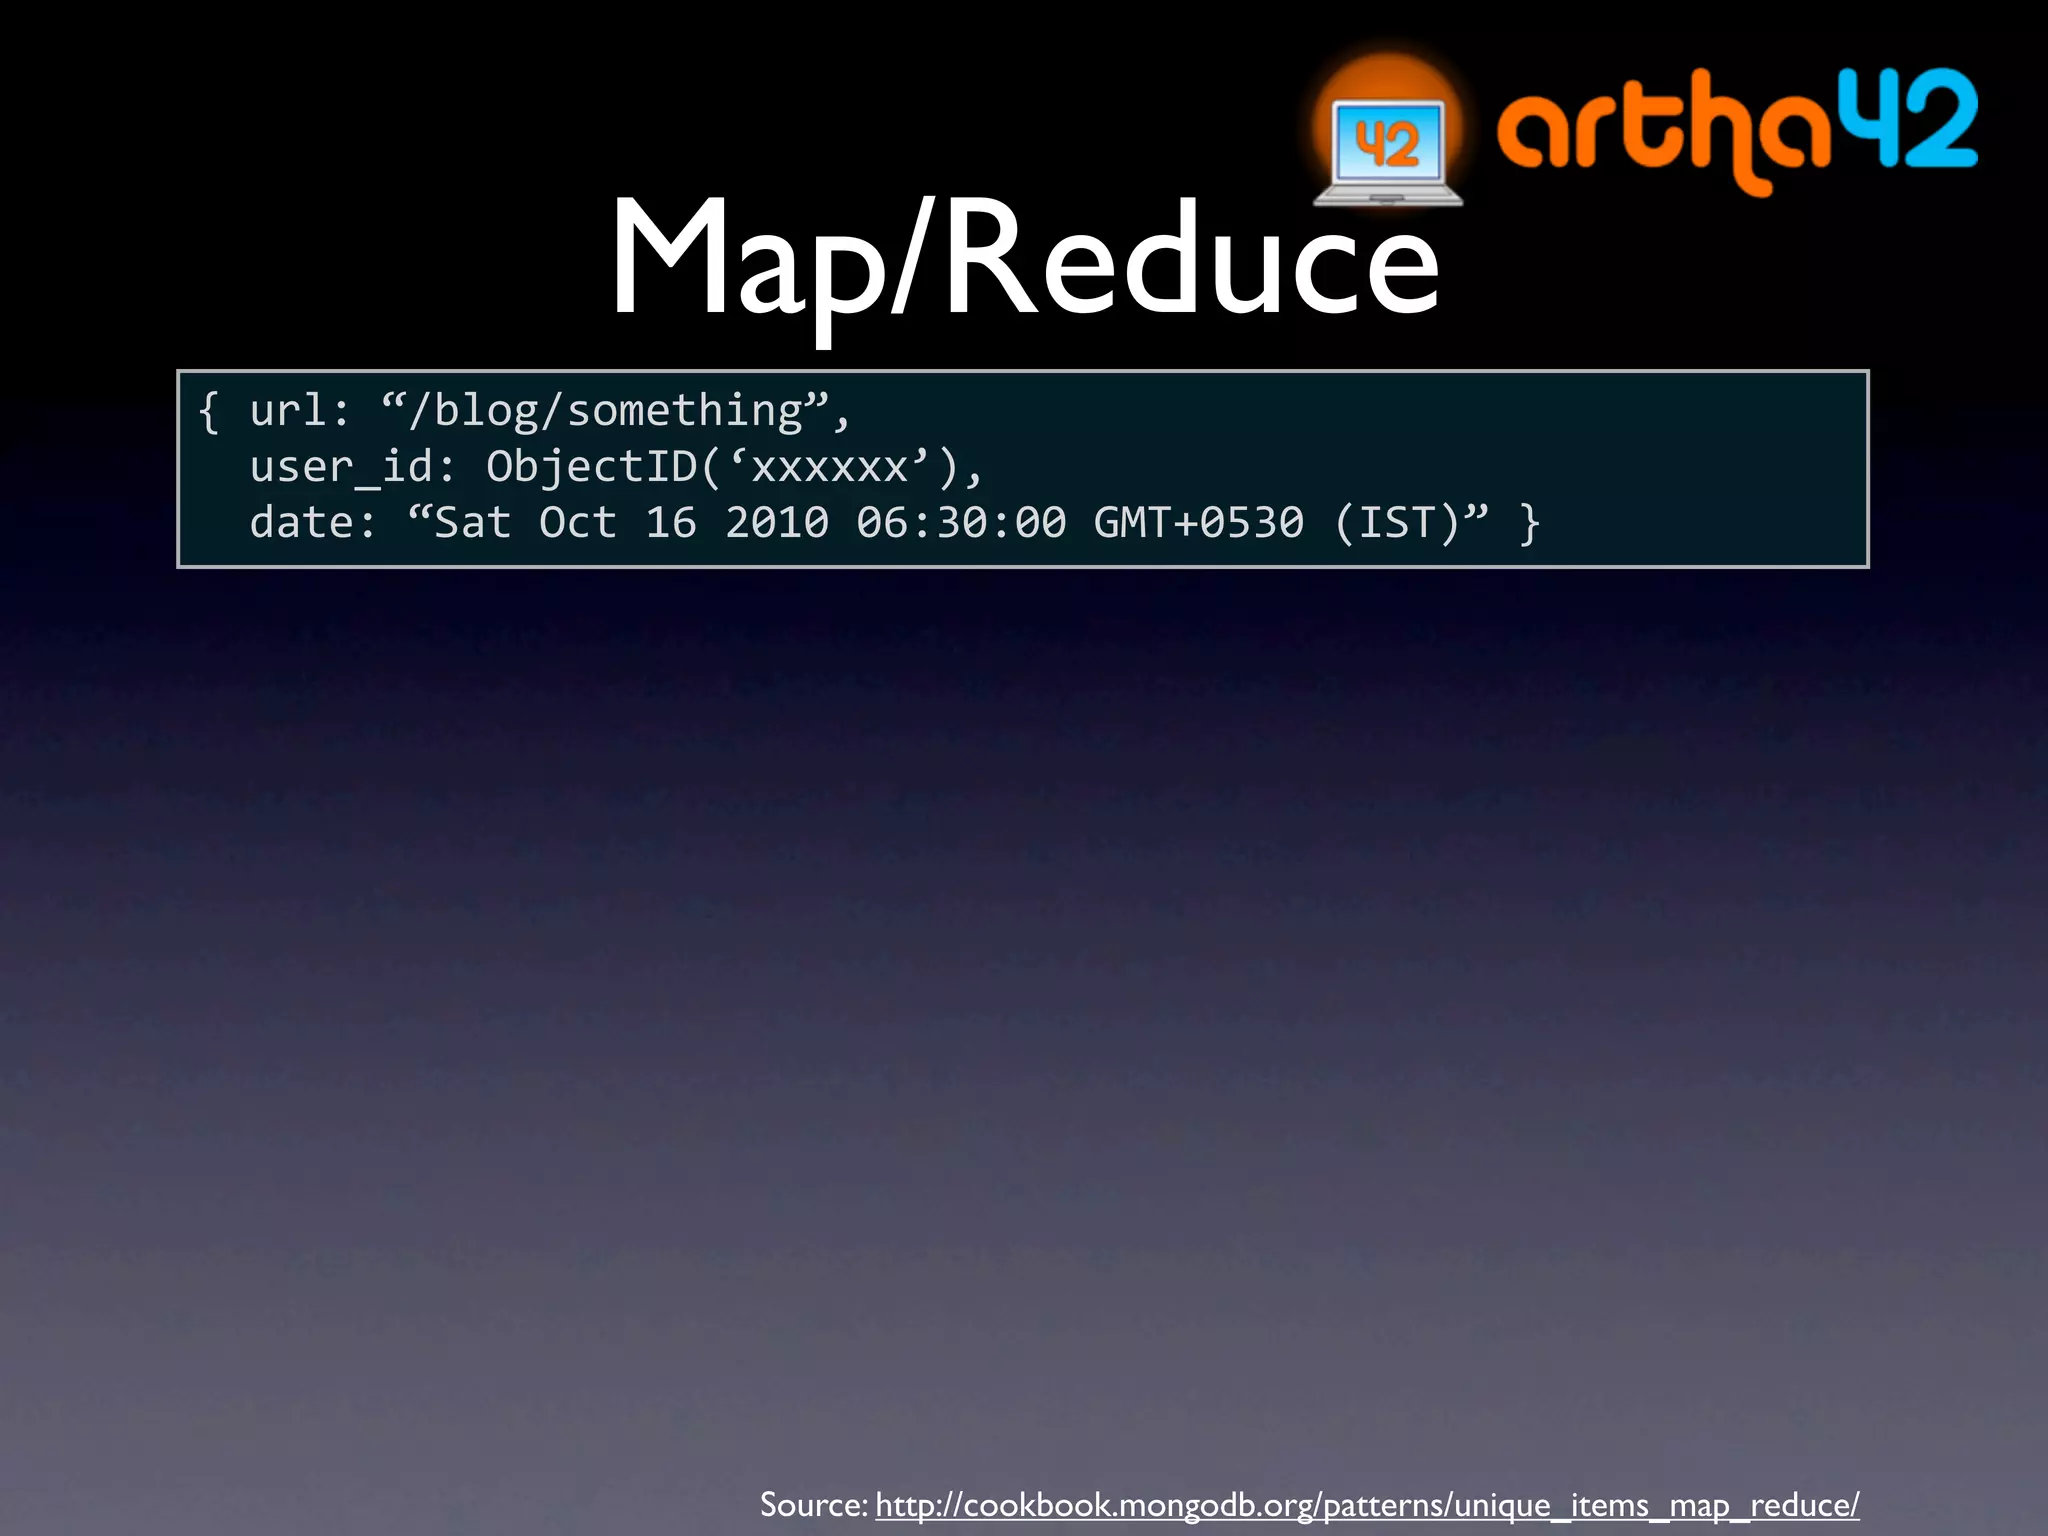The image size is (2048, 1536).
Task: Click the user_id: key in code
Action: click(x=352, y=467)
